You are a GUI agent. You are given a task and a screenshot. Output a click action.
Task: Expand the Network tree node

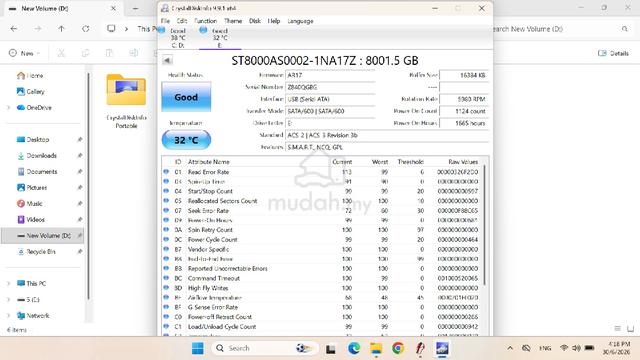coord(9,316)
